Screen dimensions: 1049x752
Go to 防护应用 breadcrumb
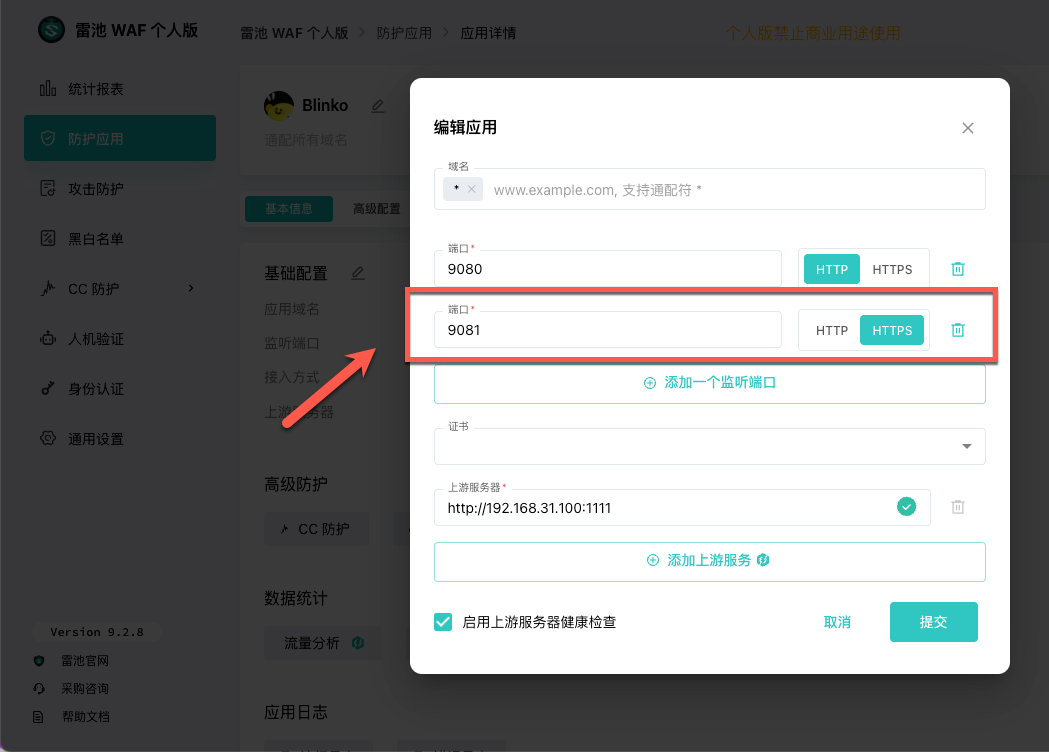pos(404,33)
